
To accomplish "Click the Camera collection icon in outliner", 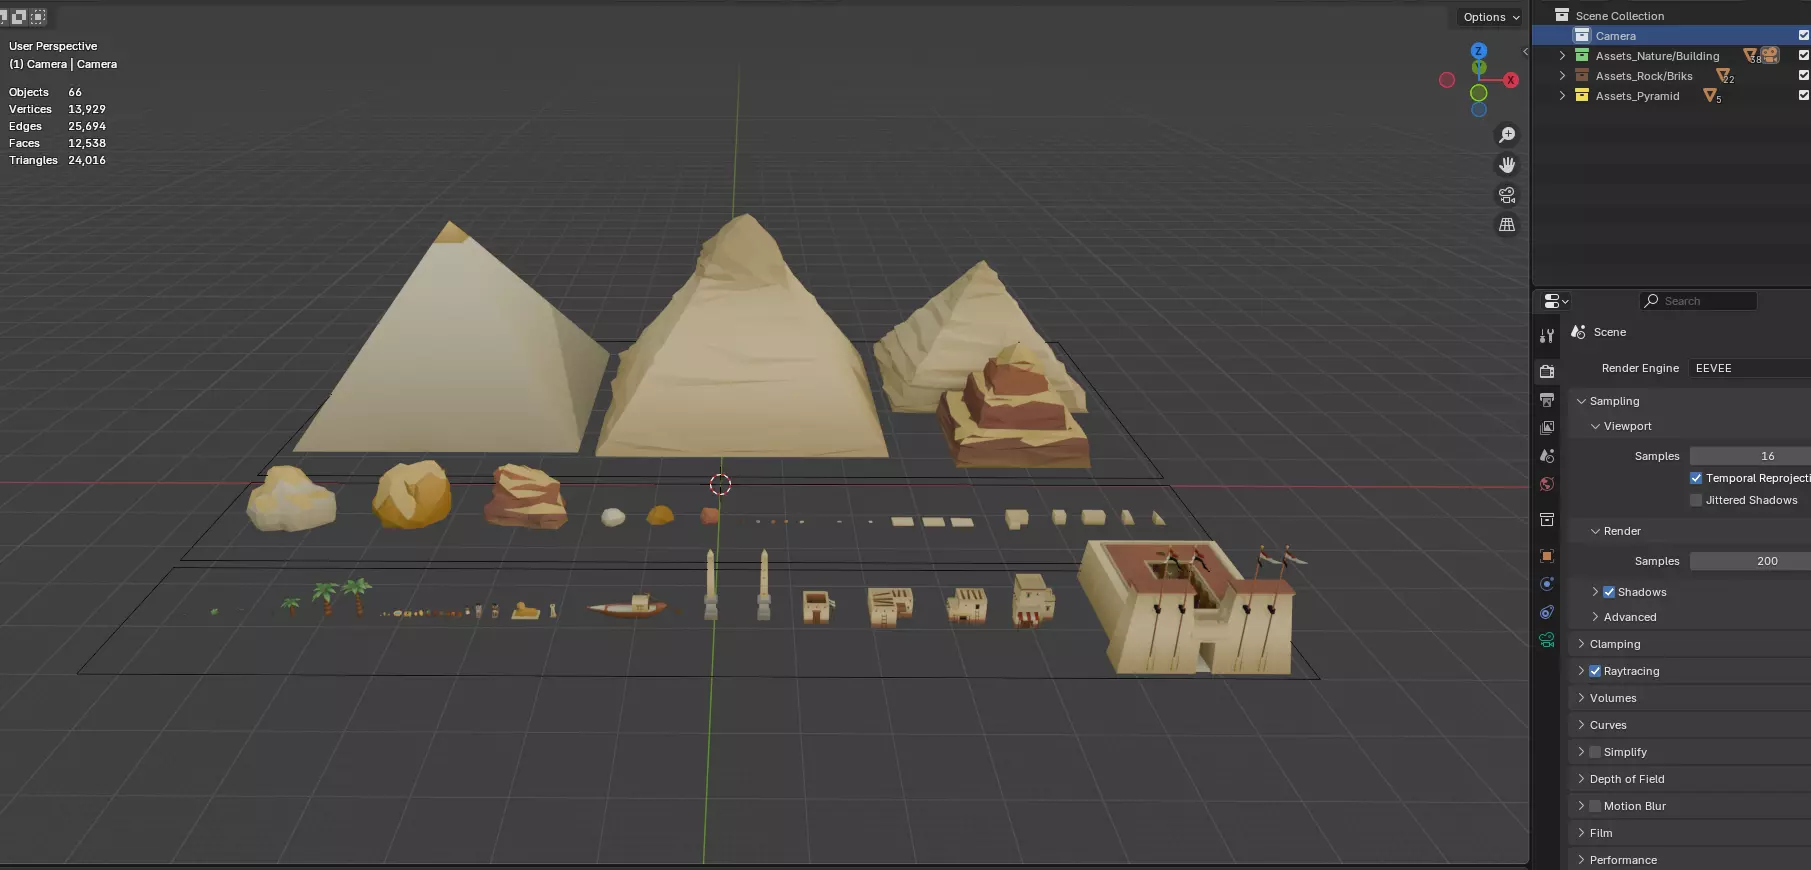I will click(1582, 35).
